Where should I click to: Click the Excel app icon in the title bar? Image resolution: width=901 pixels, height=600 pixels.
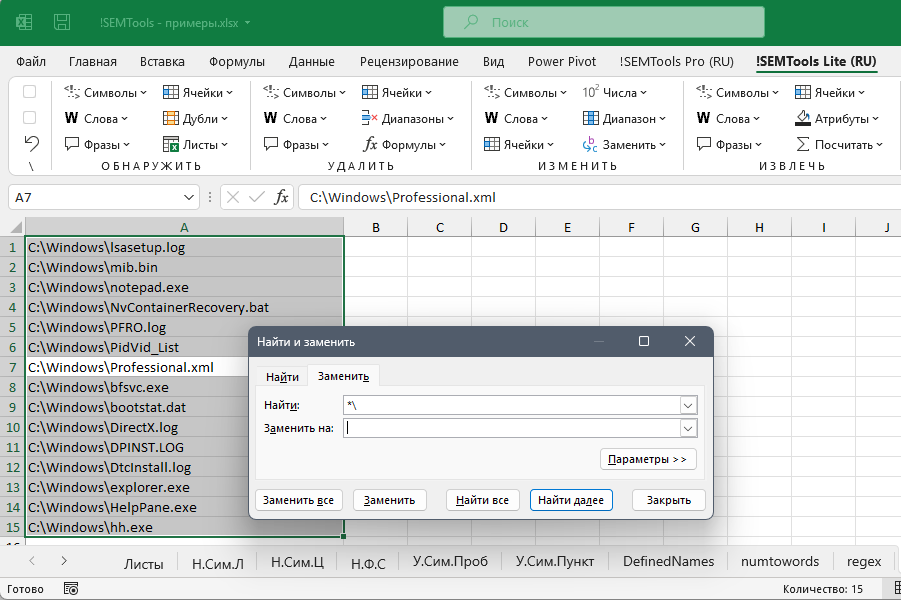24,22
